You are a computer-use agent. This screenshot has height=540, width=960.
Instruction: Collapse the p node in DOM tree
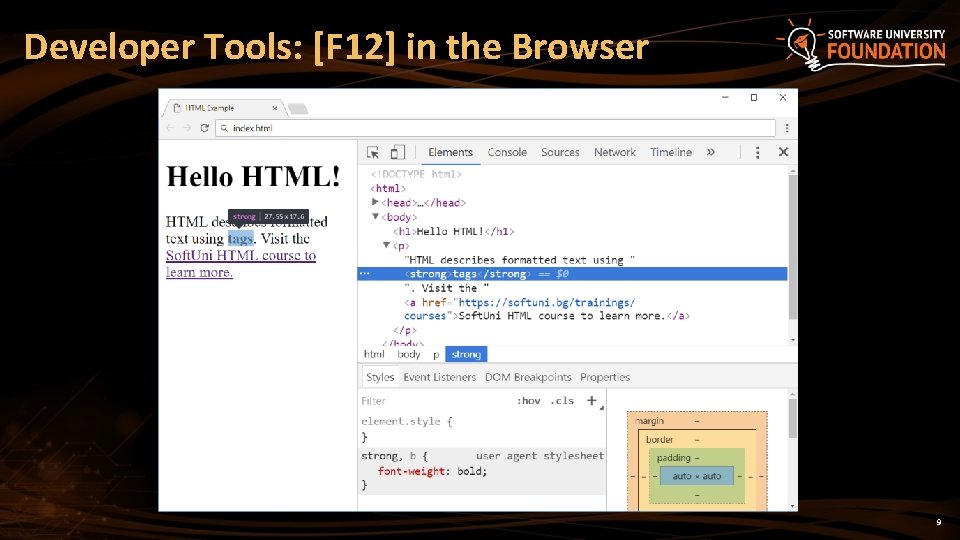point(386,245)
